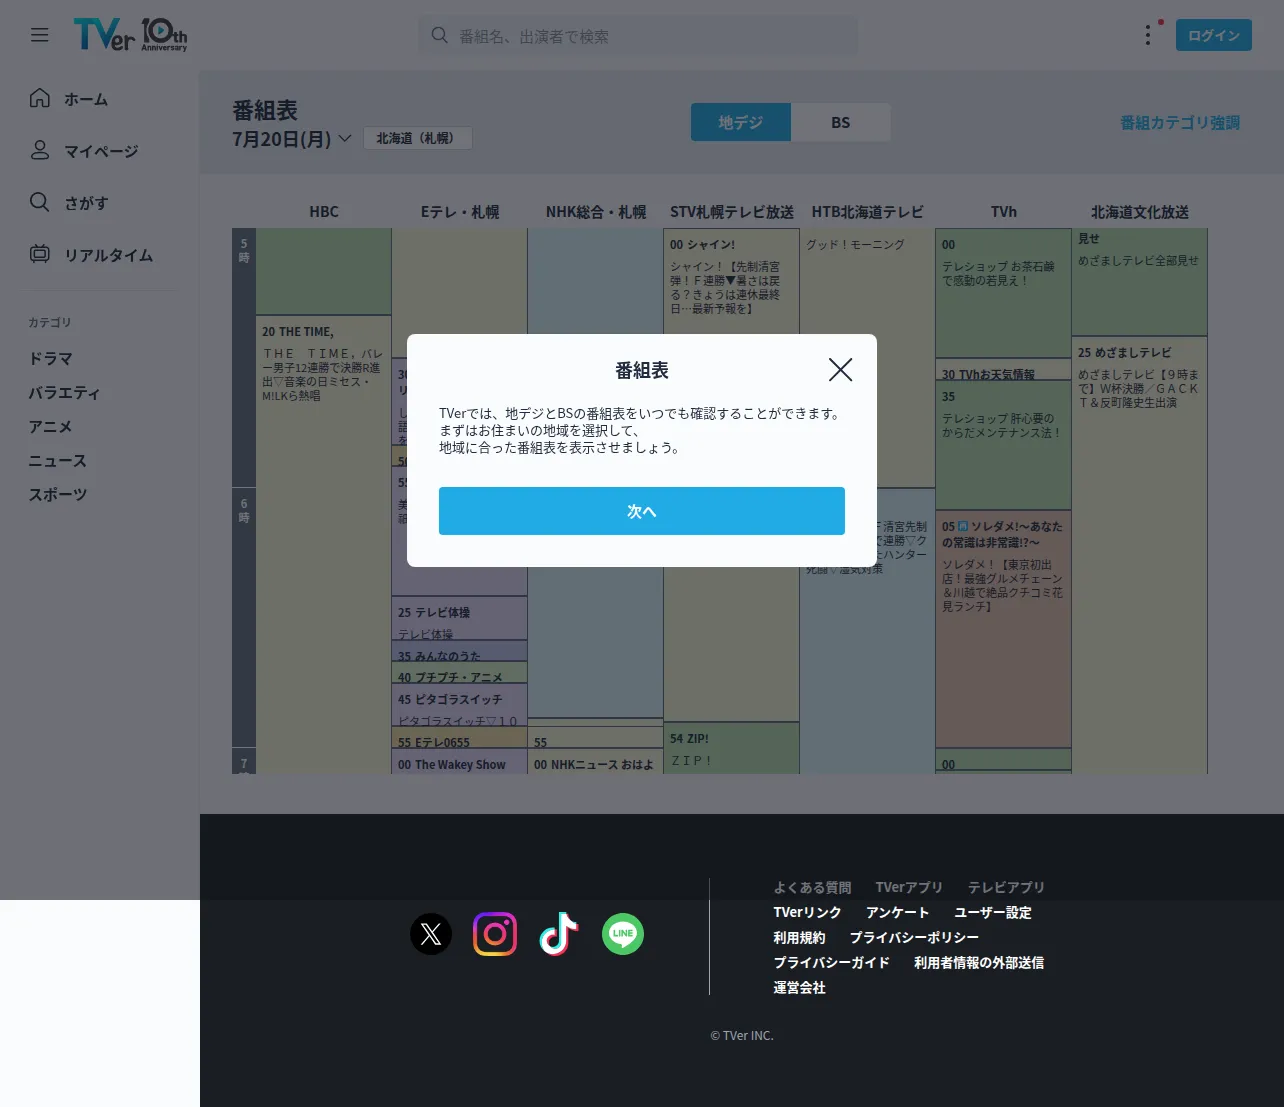Expand the 7月20日(月) date dropdown
The height and width of the screenshot is (1107, 1284).
292,139
